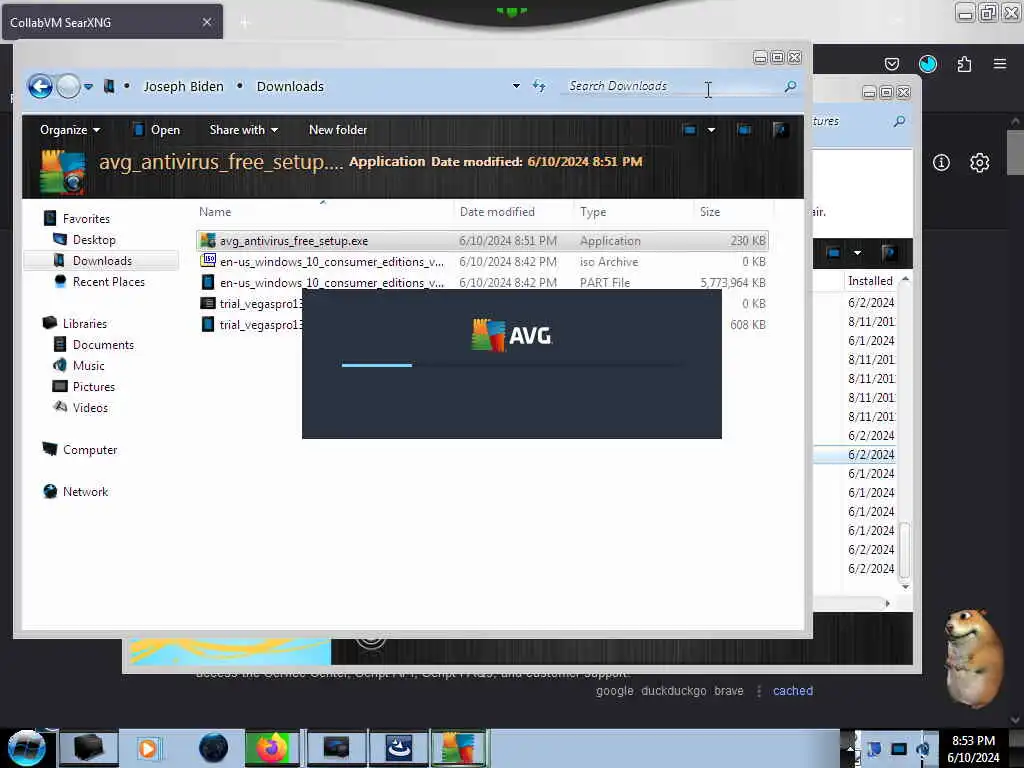Screen dimensions: 1024x768
Task: Open the Organize menu
Action: click(x=69, y=130)
